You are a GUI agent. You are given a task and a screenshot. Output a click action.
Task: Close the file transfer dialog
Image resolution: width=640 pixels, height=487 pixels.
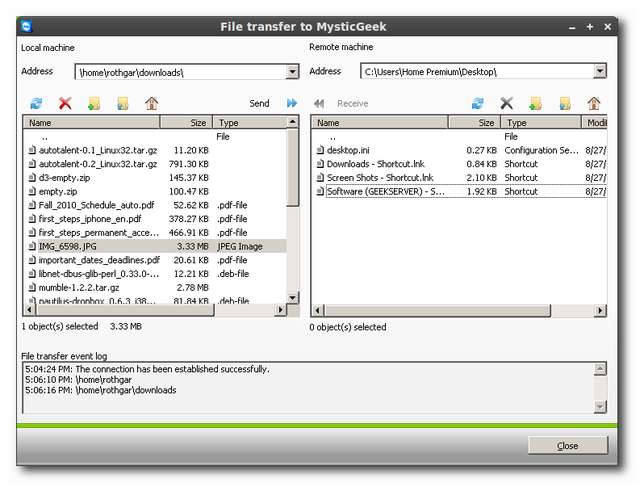tap(567, 446)
